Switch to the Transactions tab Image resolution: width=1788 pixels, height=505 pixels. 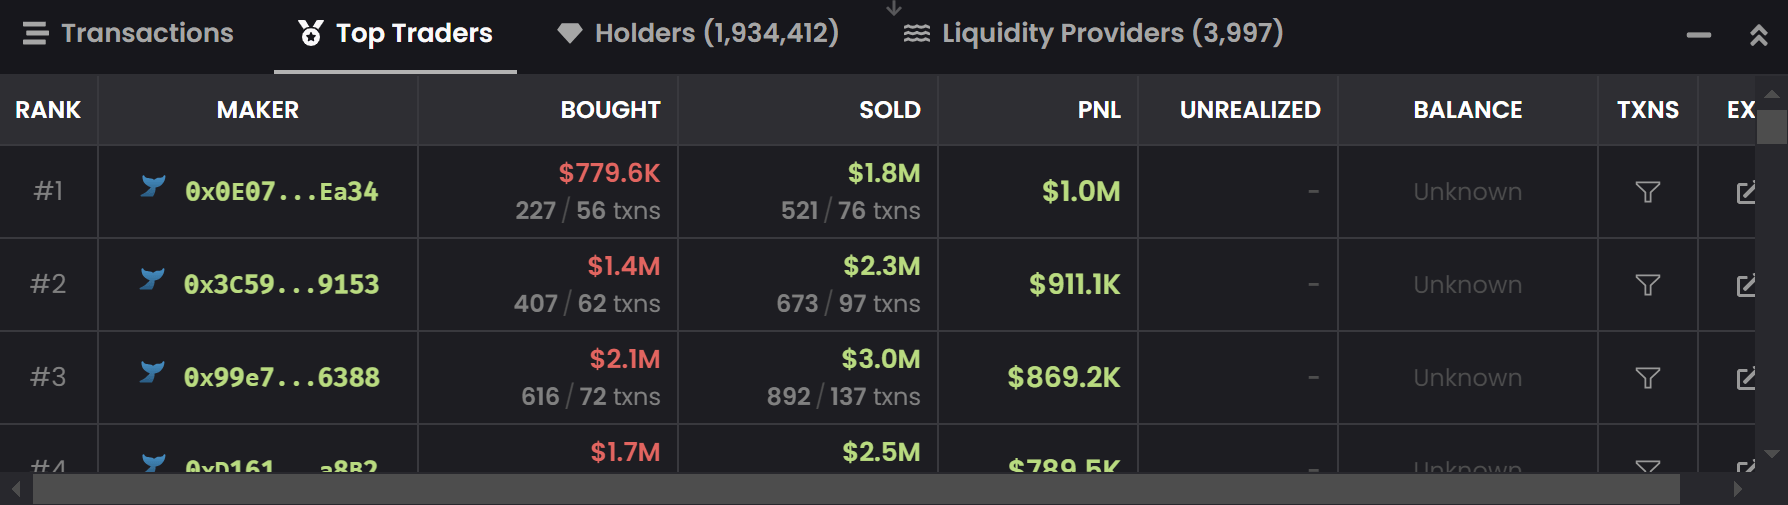pos(128,34)
